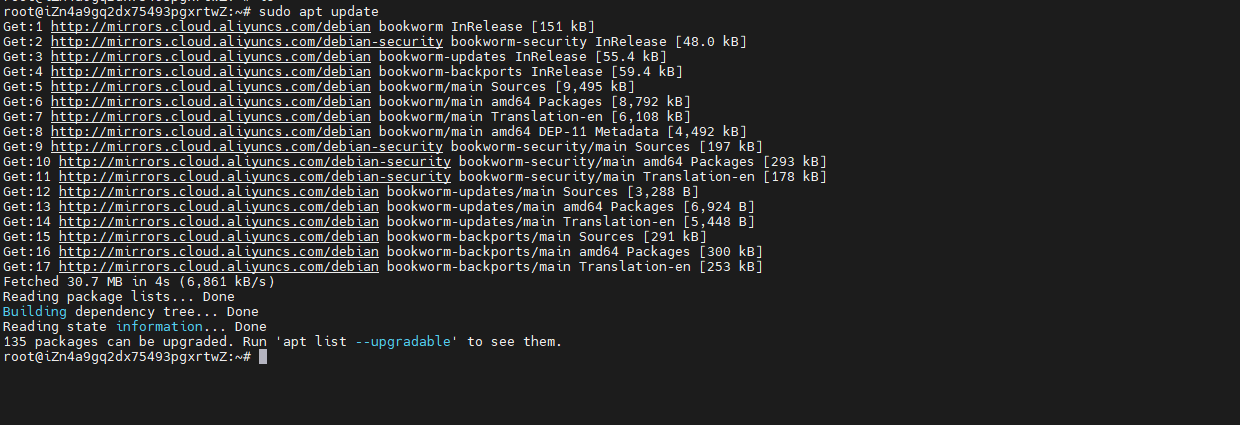
Task: Follow the debian-security URL on the Get:11 line
Action: pos(254,176)
